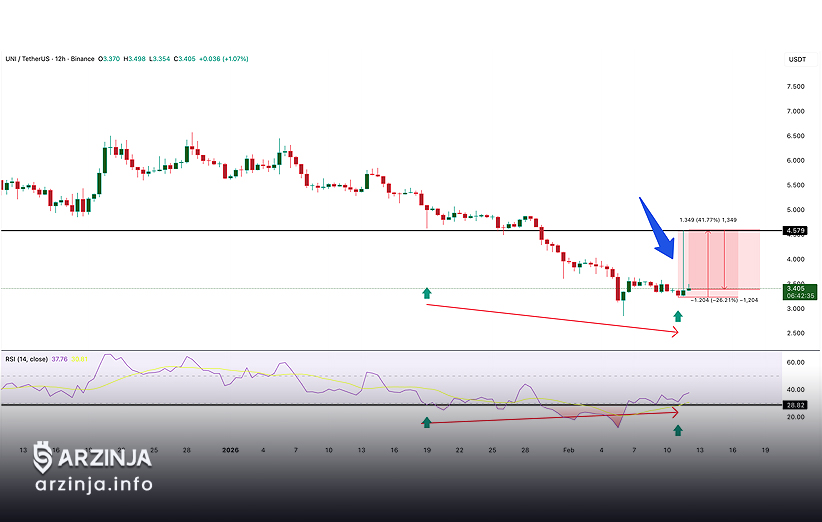Click the 28.62 RSI level label
This screenshot has width=822, height=522.
(x=797, y=405)
